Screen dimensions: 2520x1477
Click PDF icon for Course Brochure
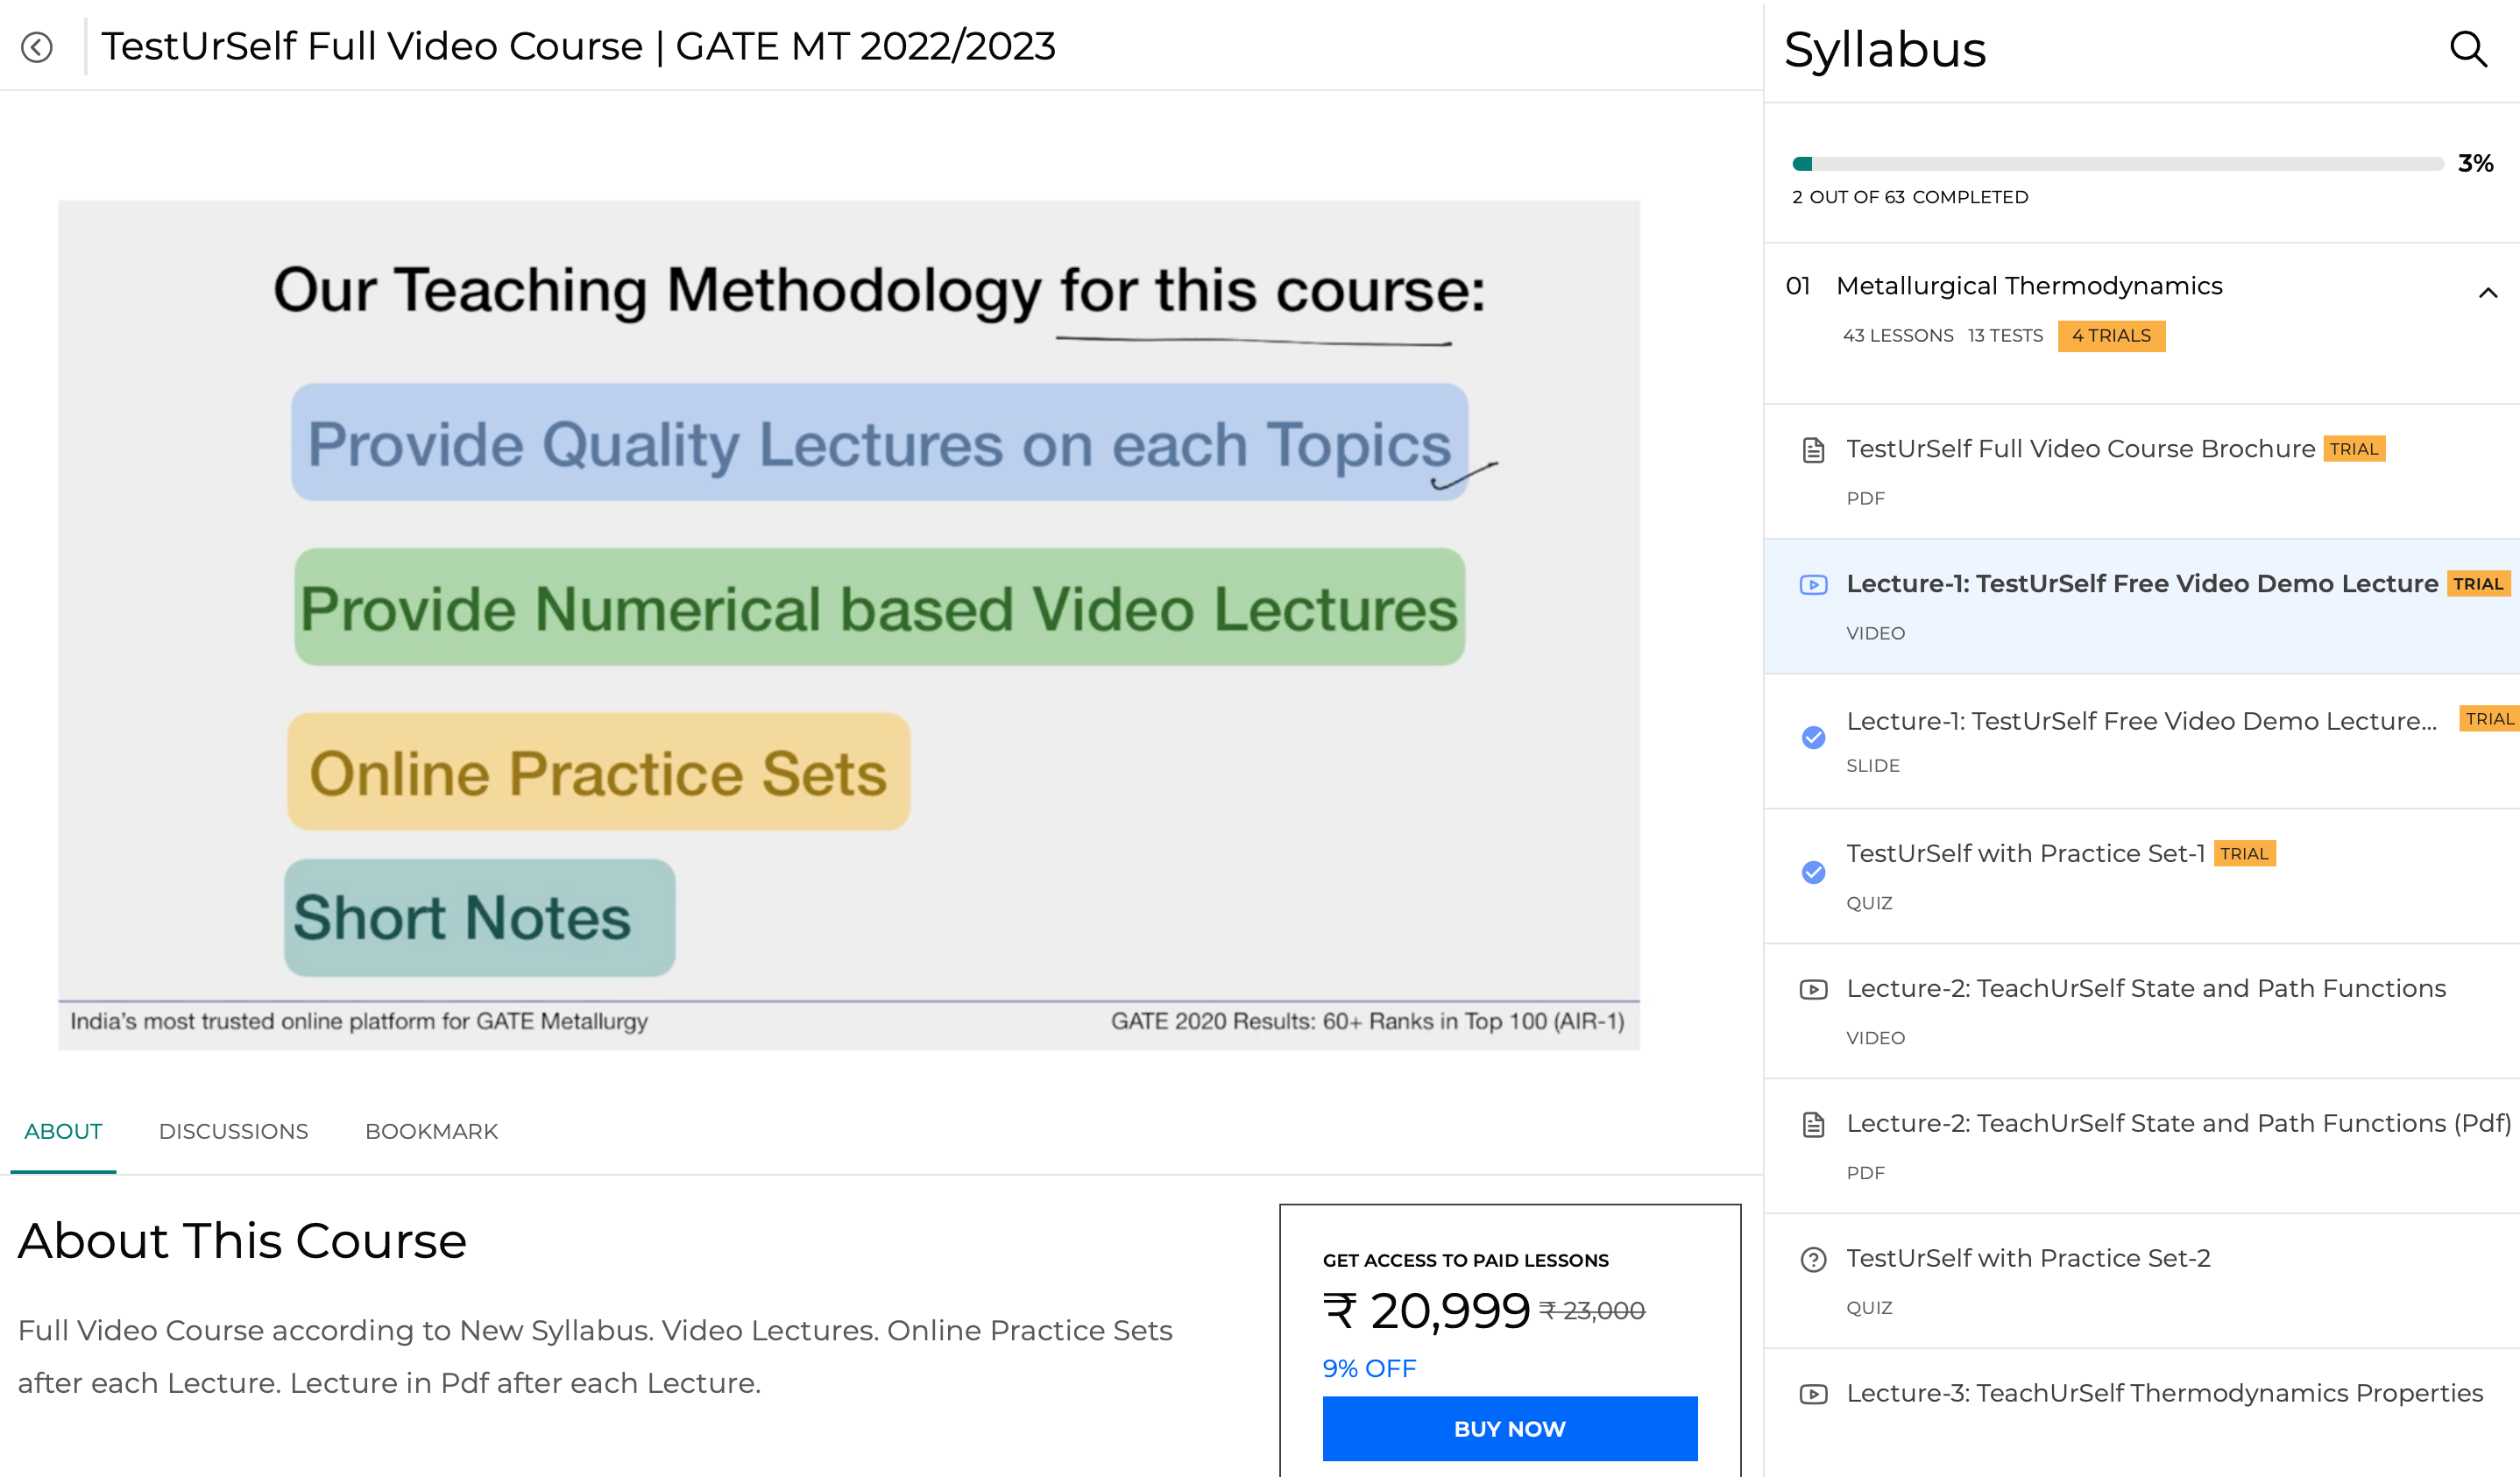click(x=1813, y=450)
